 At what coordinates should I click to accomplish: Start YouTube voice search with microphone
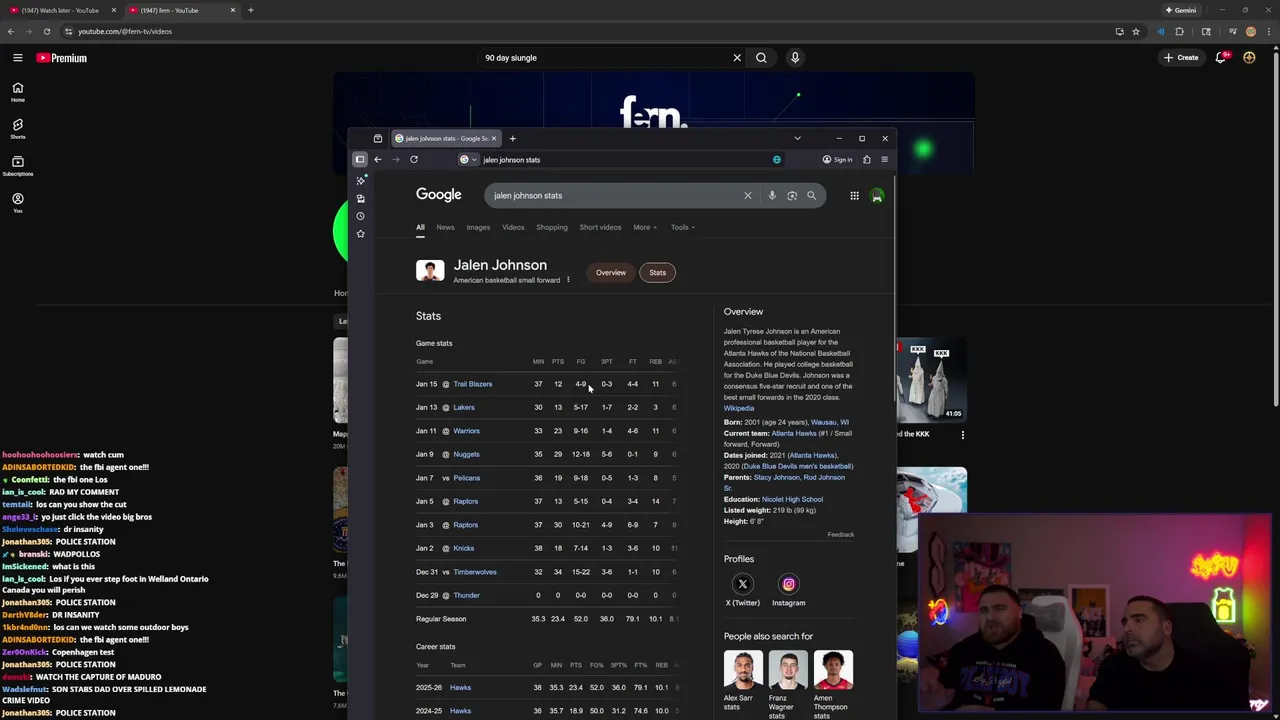click(x=795, y=58)
